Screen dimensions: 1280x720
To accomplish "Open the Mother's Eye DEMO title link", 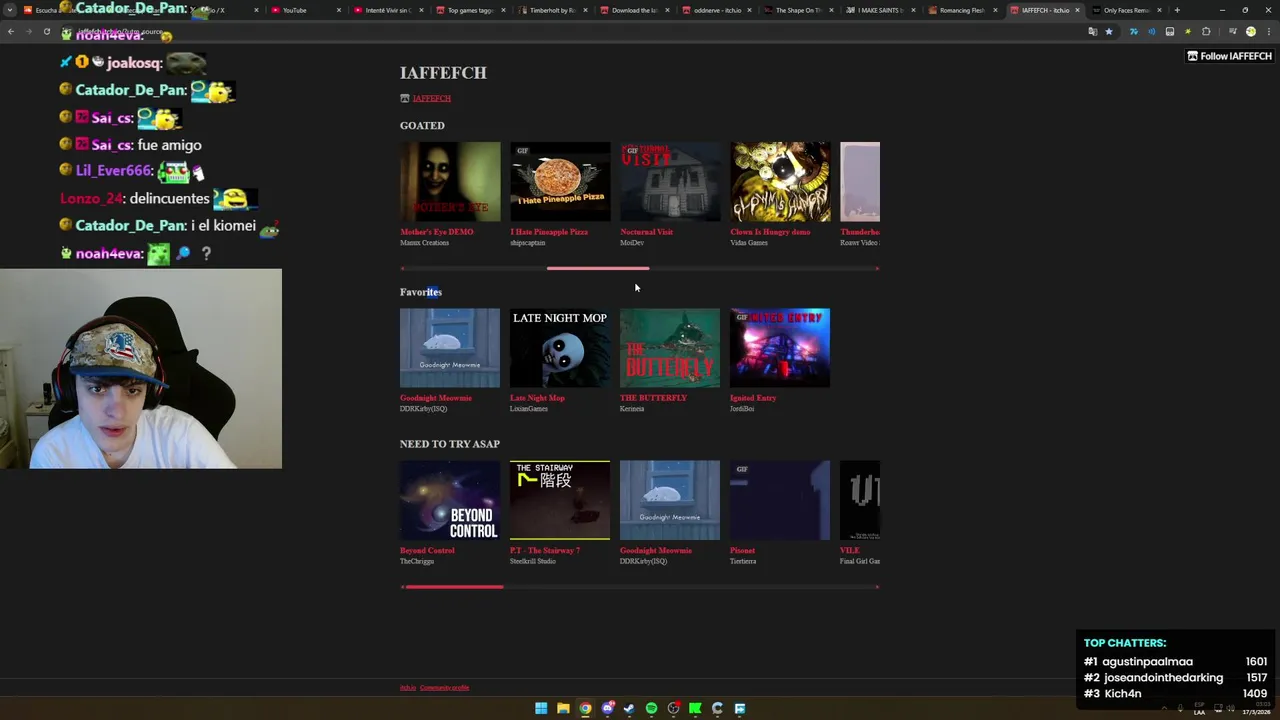I will tap(436, 232).
